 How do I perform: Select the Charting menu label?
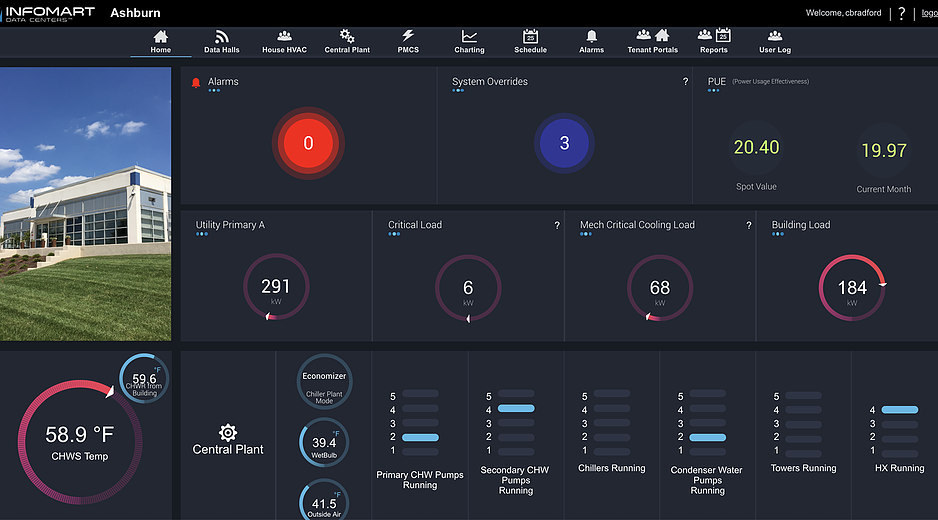pos(469,50)
